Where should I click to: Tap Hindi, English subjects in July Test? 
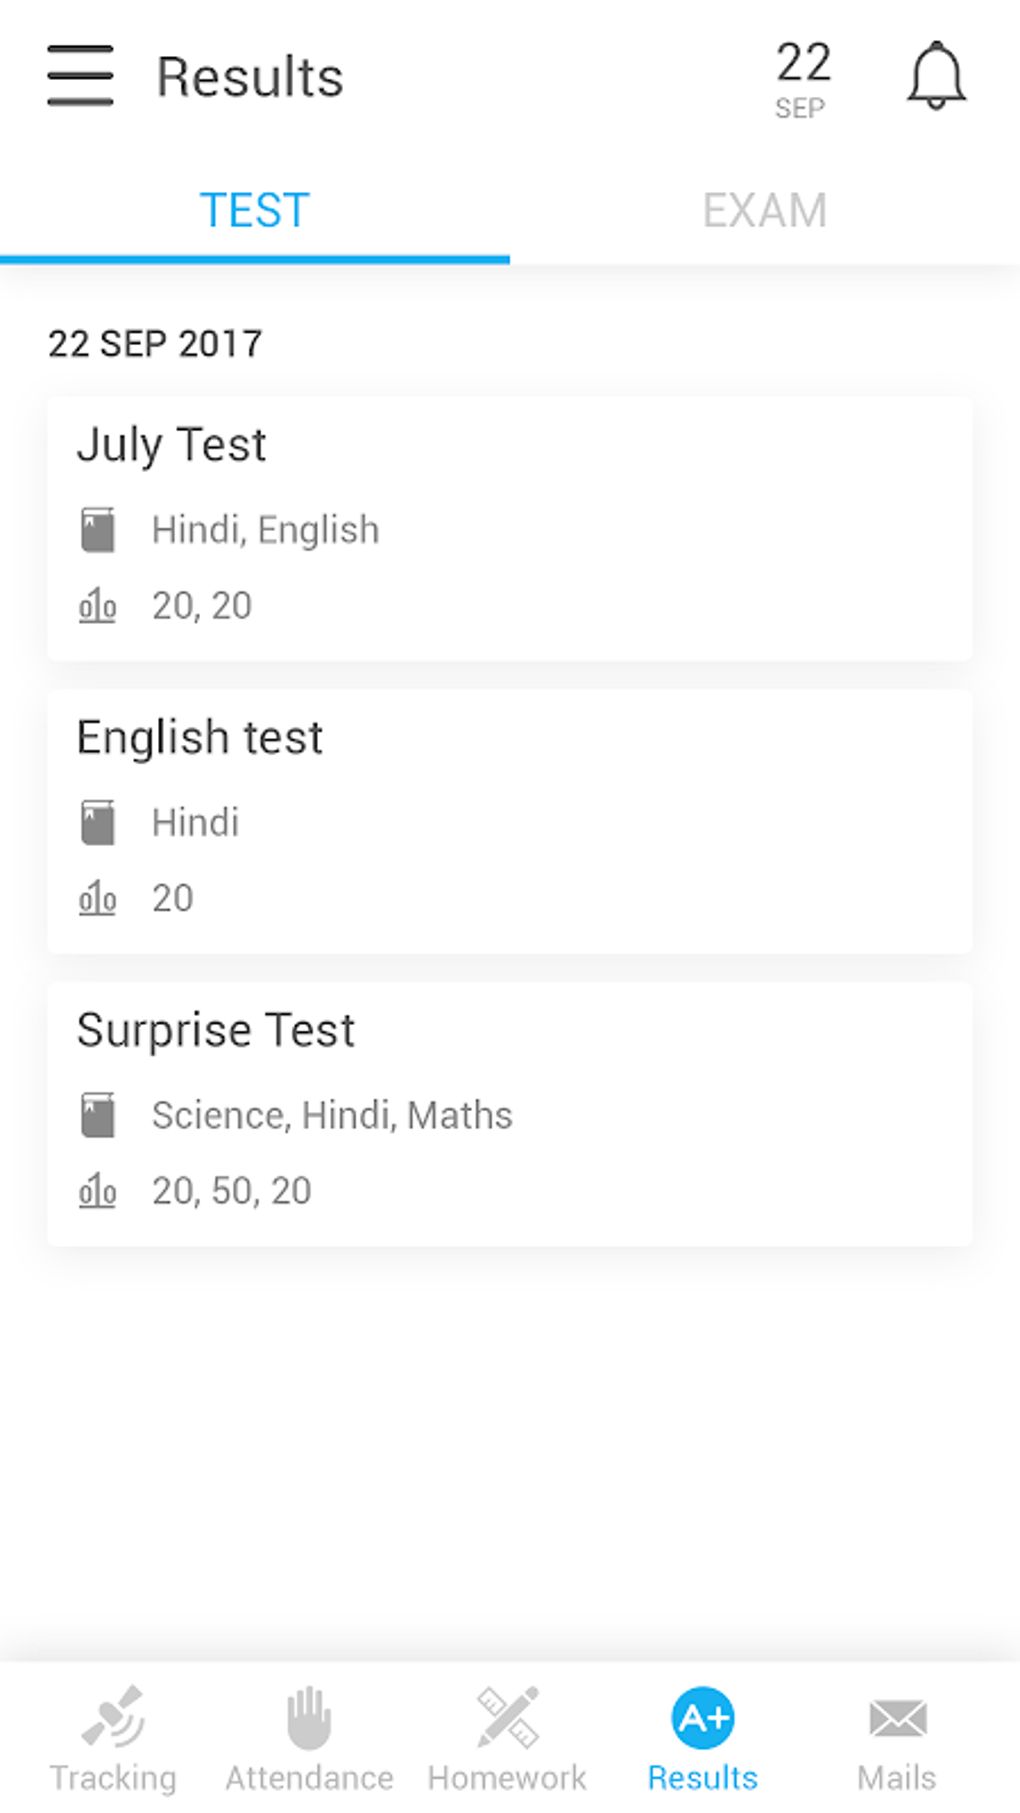click(266, 530)
